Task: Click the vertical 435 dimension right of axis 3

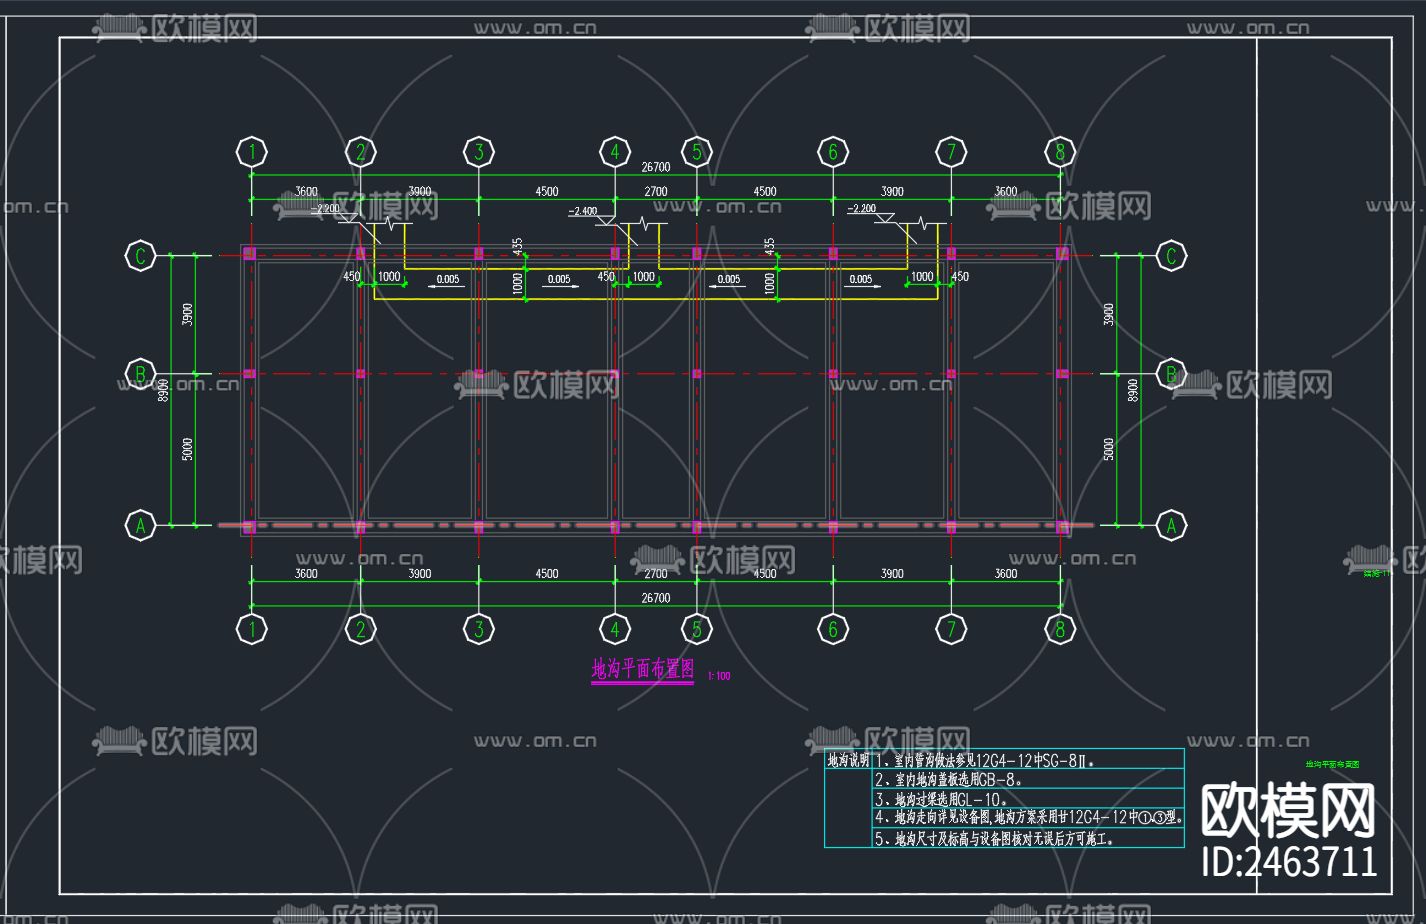Action: point(517,246)
